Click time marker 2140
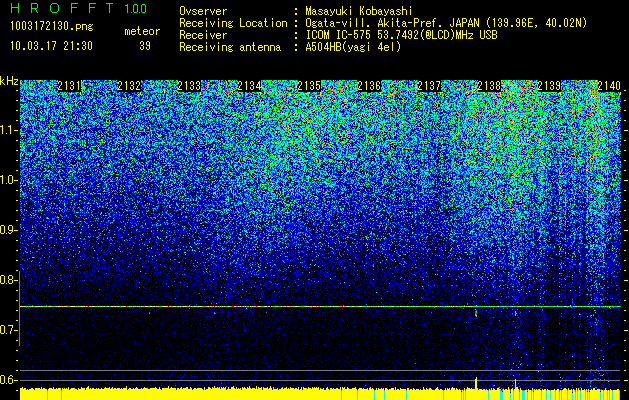Image resolution: width=629 pixels, height=400 pixels. (x=609, y=86)
